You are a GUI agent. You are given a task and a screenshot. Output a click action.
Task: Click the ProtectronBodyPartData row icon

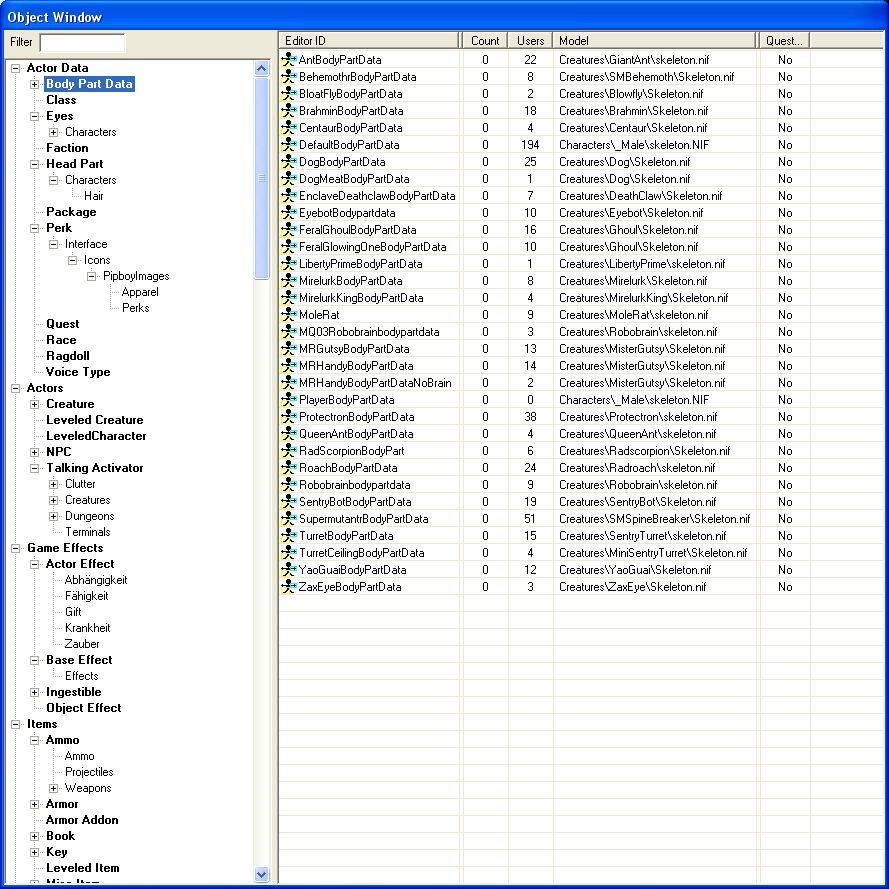click(x=289, y=417)
